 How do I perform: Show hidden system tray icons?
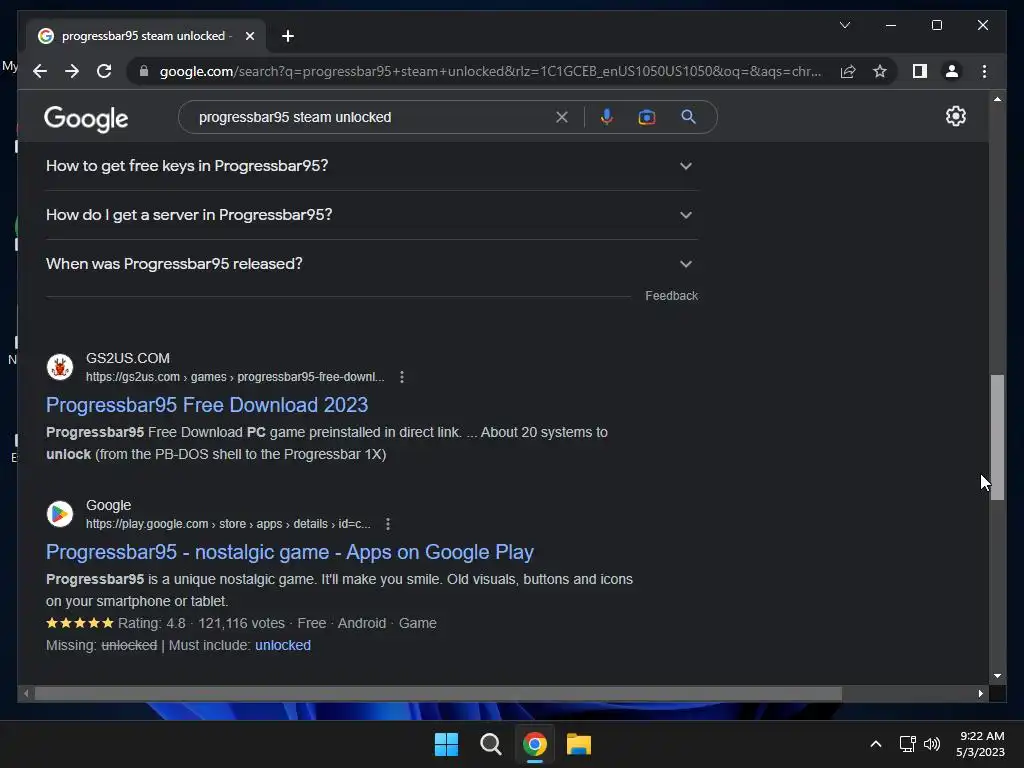[876, 744]
